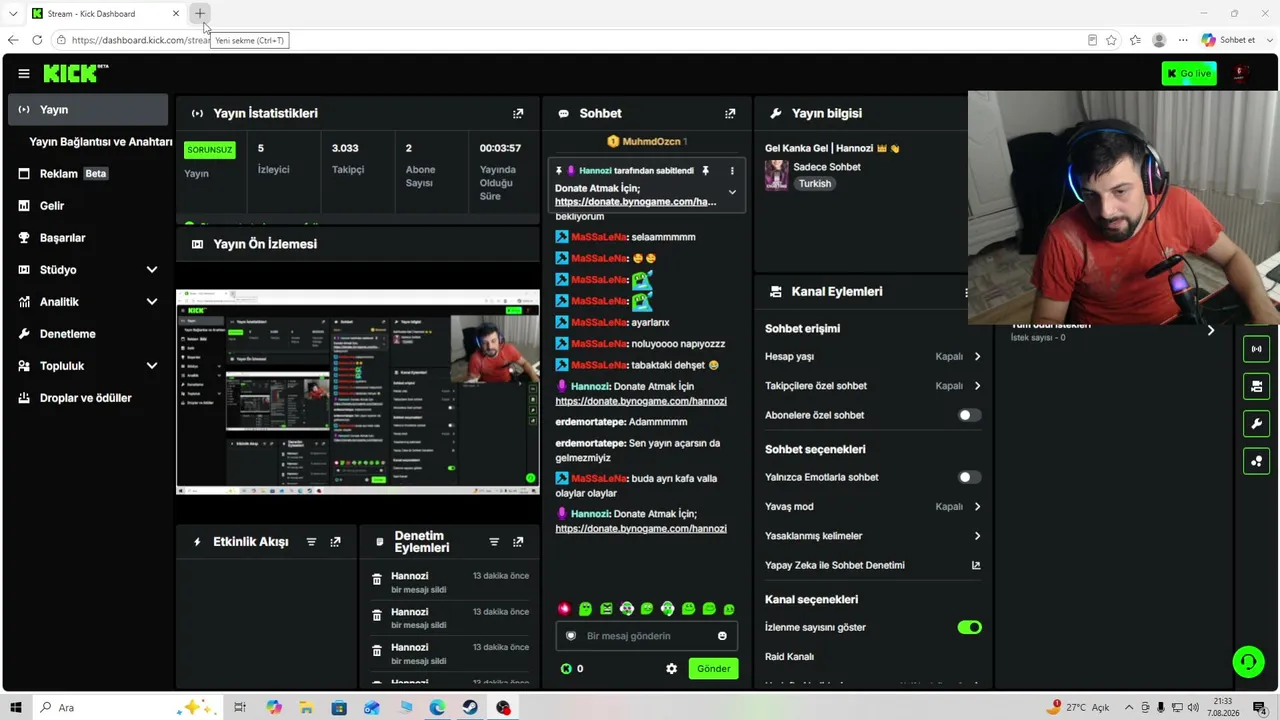Expand the pinned Donate message

(732, 193)
